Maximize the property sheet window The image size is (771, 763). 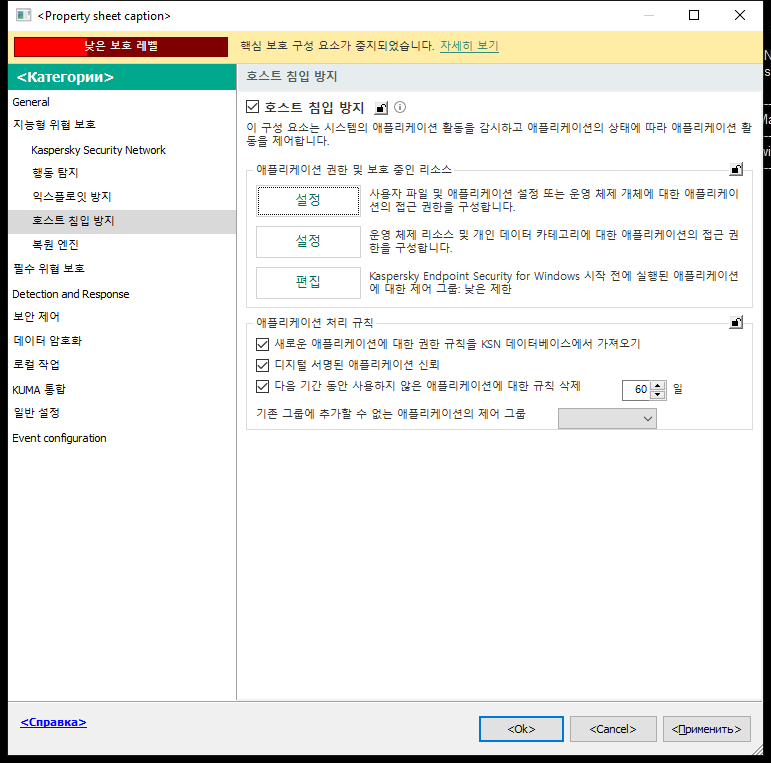pyautogui.click(x=694, y=15)
